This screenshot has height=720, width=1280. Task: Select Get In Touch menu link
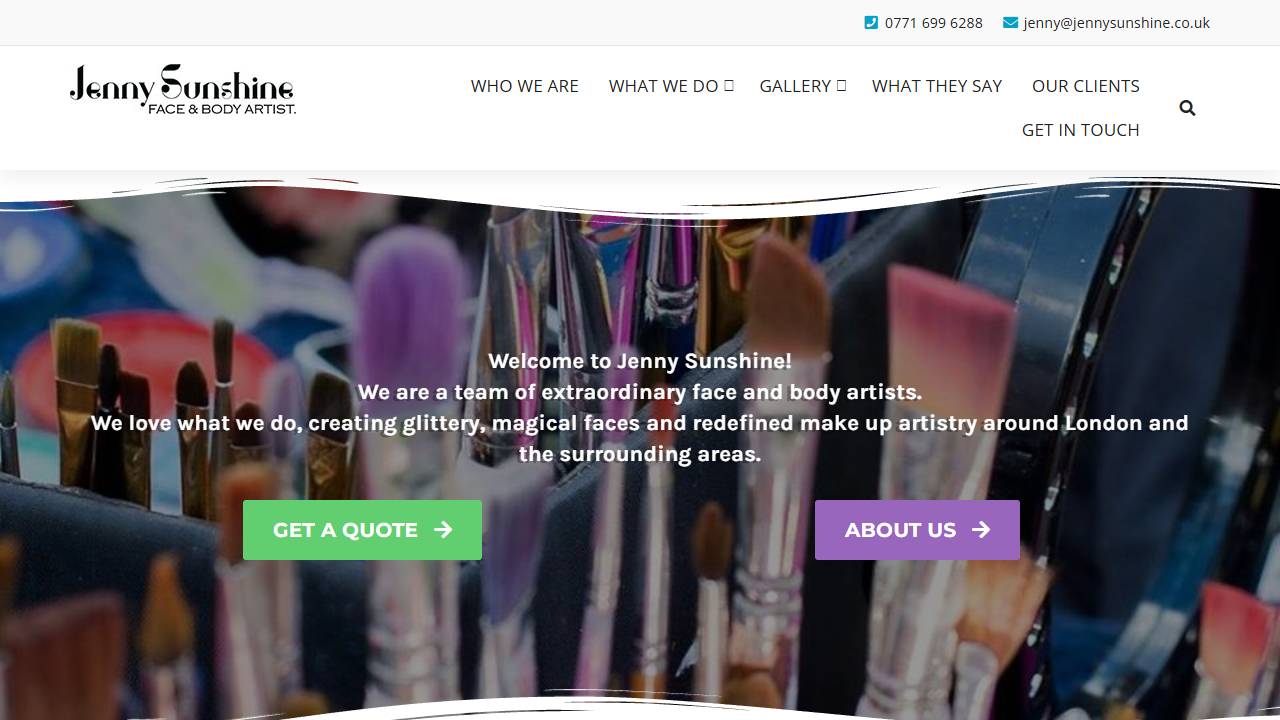coord(1081,130)
